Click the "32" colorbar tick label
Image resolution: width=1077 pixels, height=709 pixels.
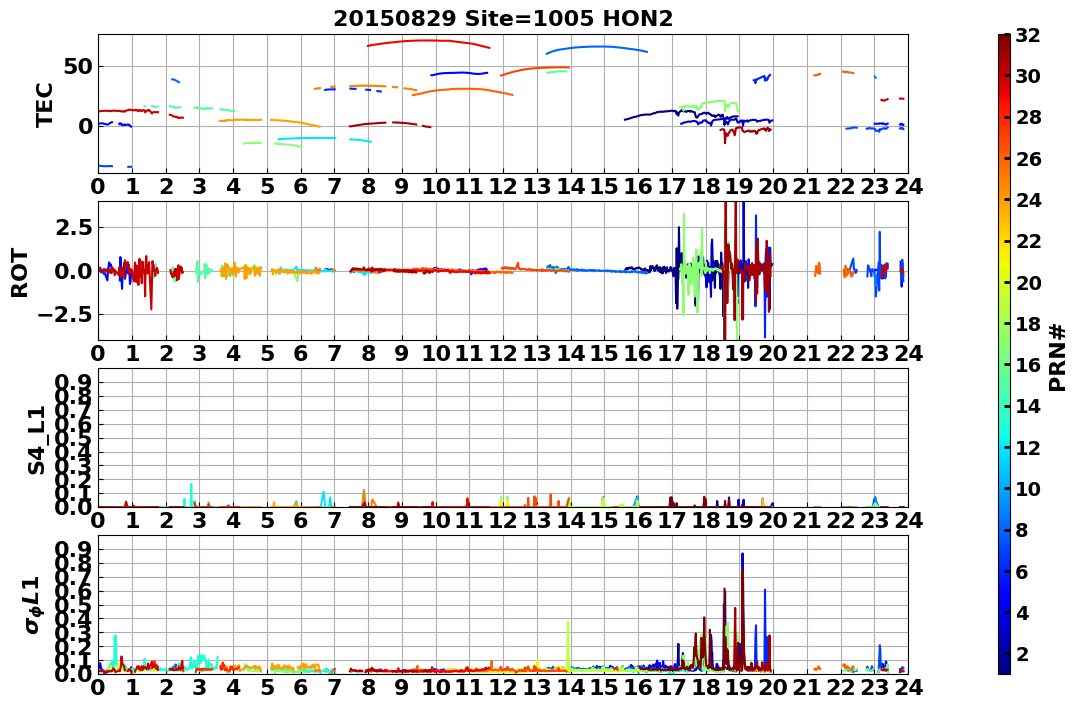tap(1028, 35)
